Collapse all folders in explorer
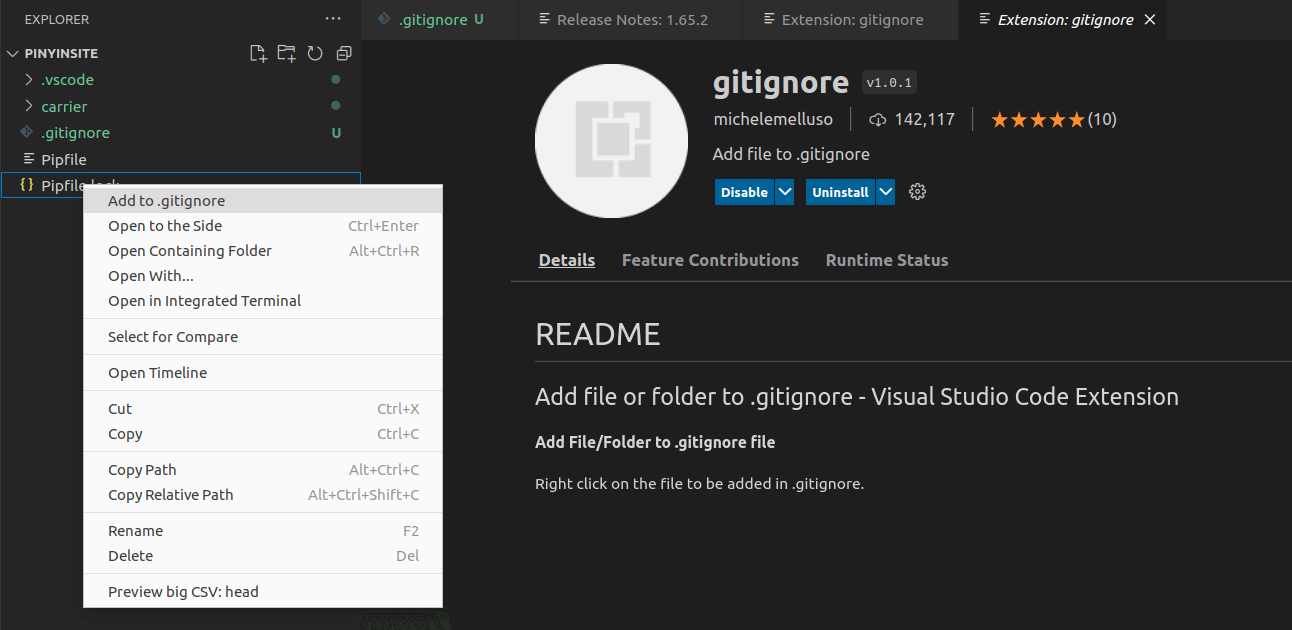The width and height of the screenshot is (1292, 630). (344, 54)
